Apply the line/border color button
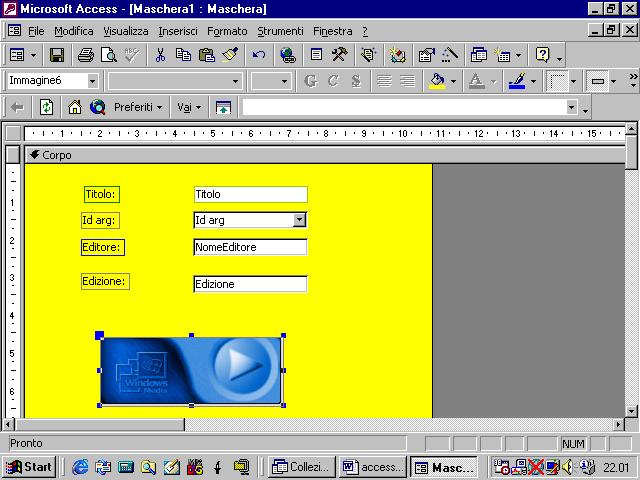This screenshot has width=640, height=480. pos(517,81)
